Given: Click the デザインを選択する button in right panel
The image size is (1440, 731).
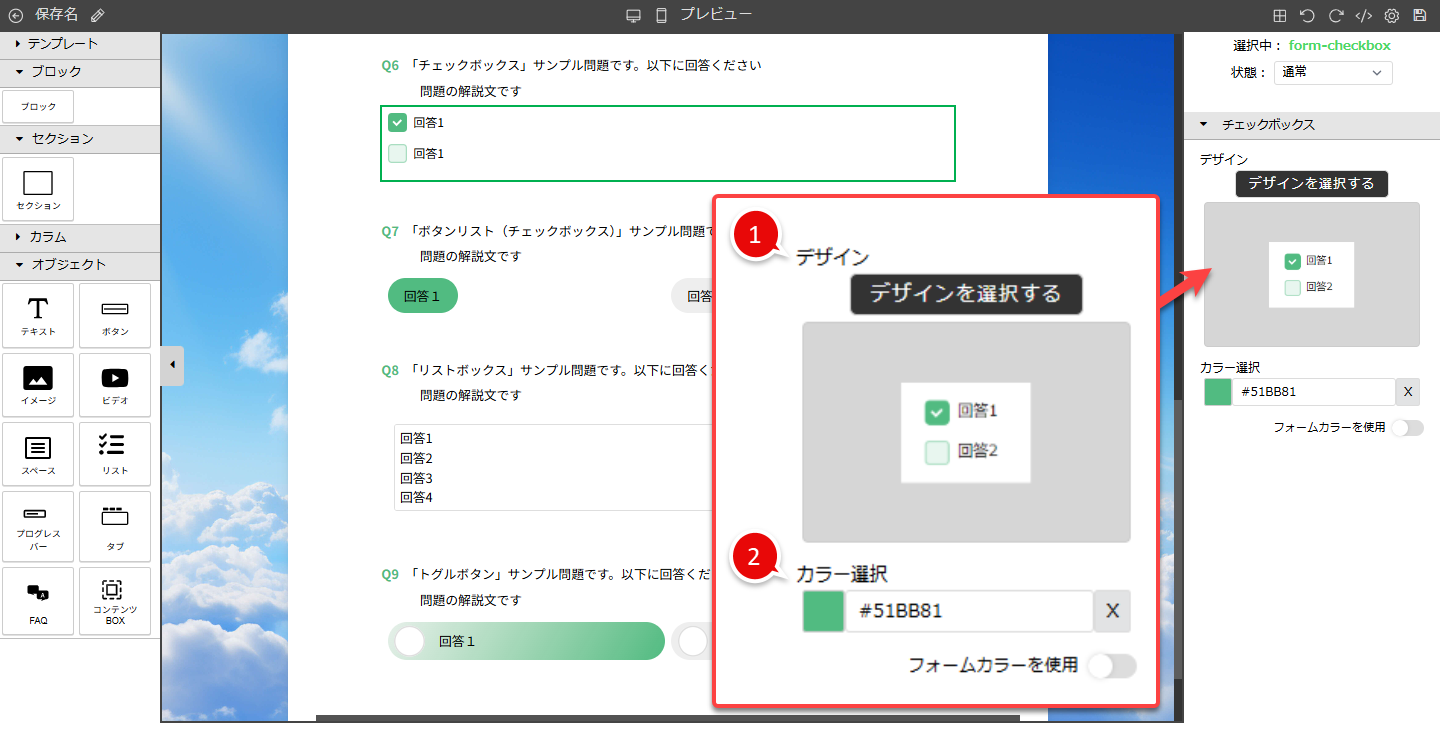Looking at the screenshot, I should click(x=1311, y=184).
